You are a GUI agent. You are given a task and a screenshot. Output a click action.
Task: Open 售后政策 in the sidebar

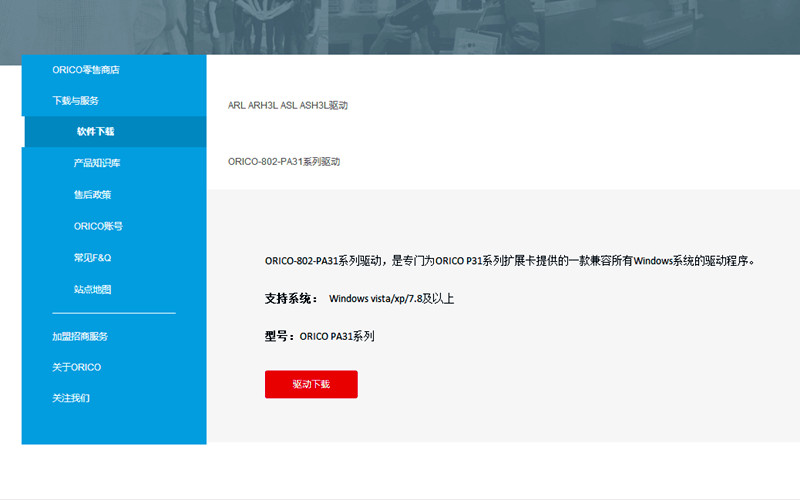point(92,194)
